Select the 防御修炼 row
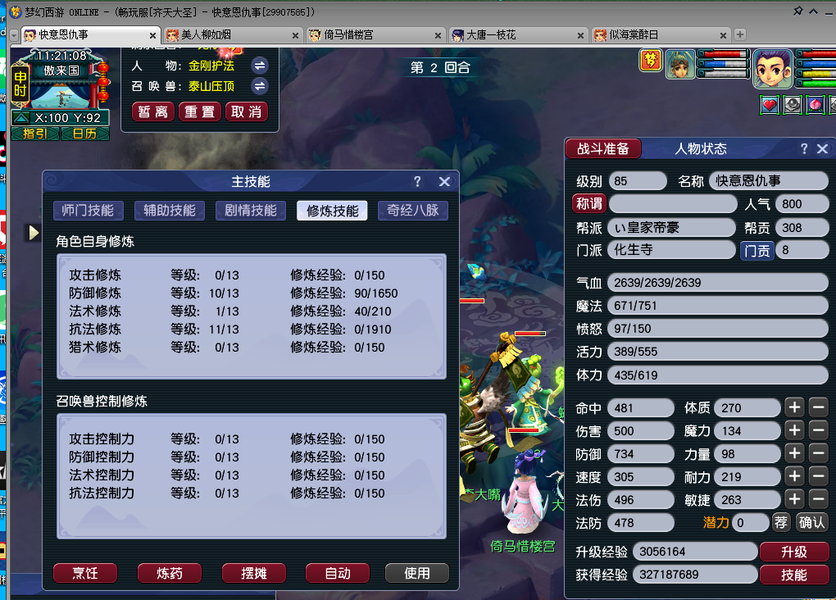This screenshot has height=600, width=836. pos(234,293)
